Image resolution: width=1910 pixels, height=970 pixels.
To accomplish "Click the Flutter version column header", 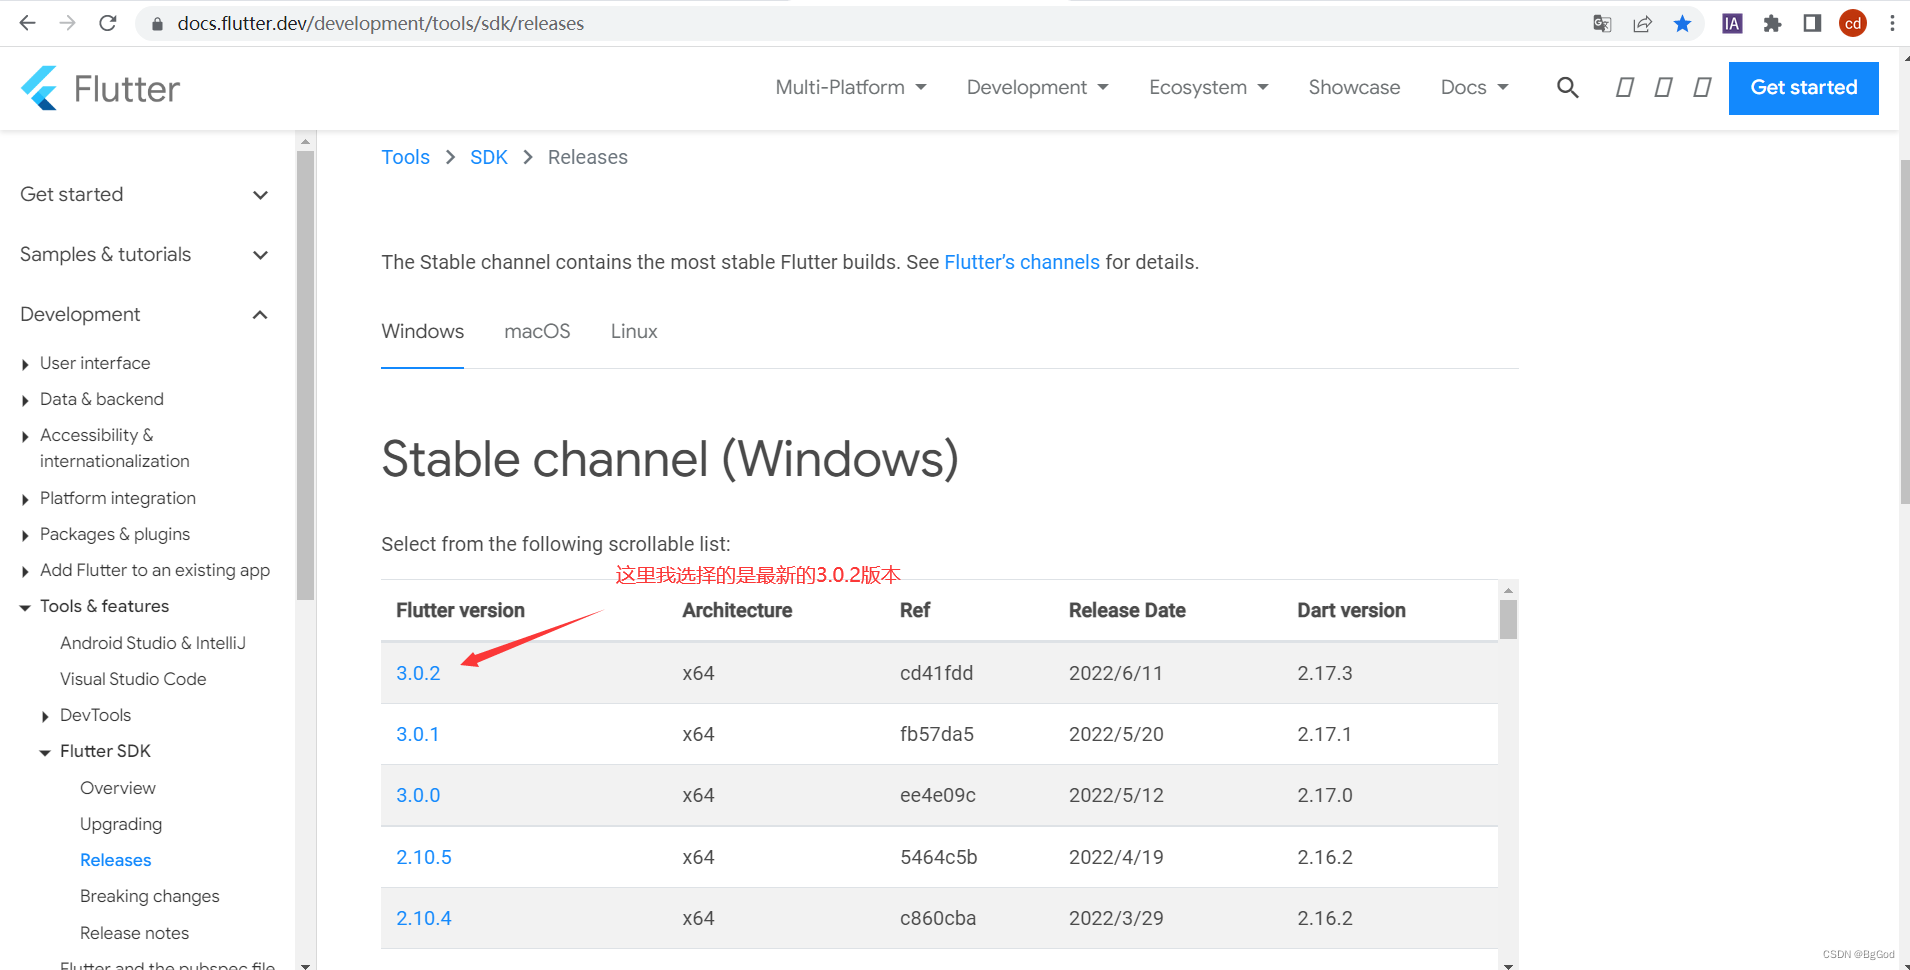I will tap(460, 610).
